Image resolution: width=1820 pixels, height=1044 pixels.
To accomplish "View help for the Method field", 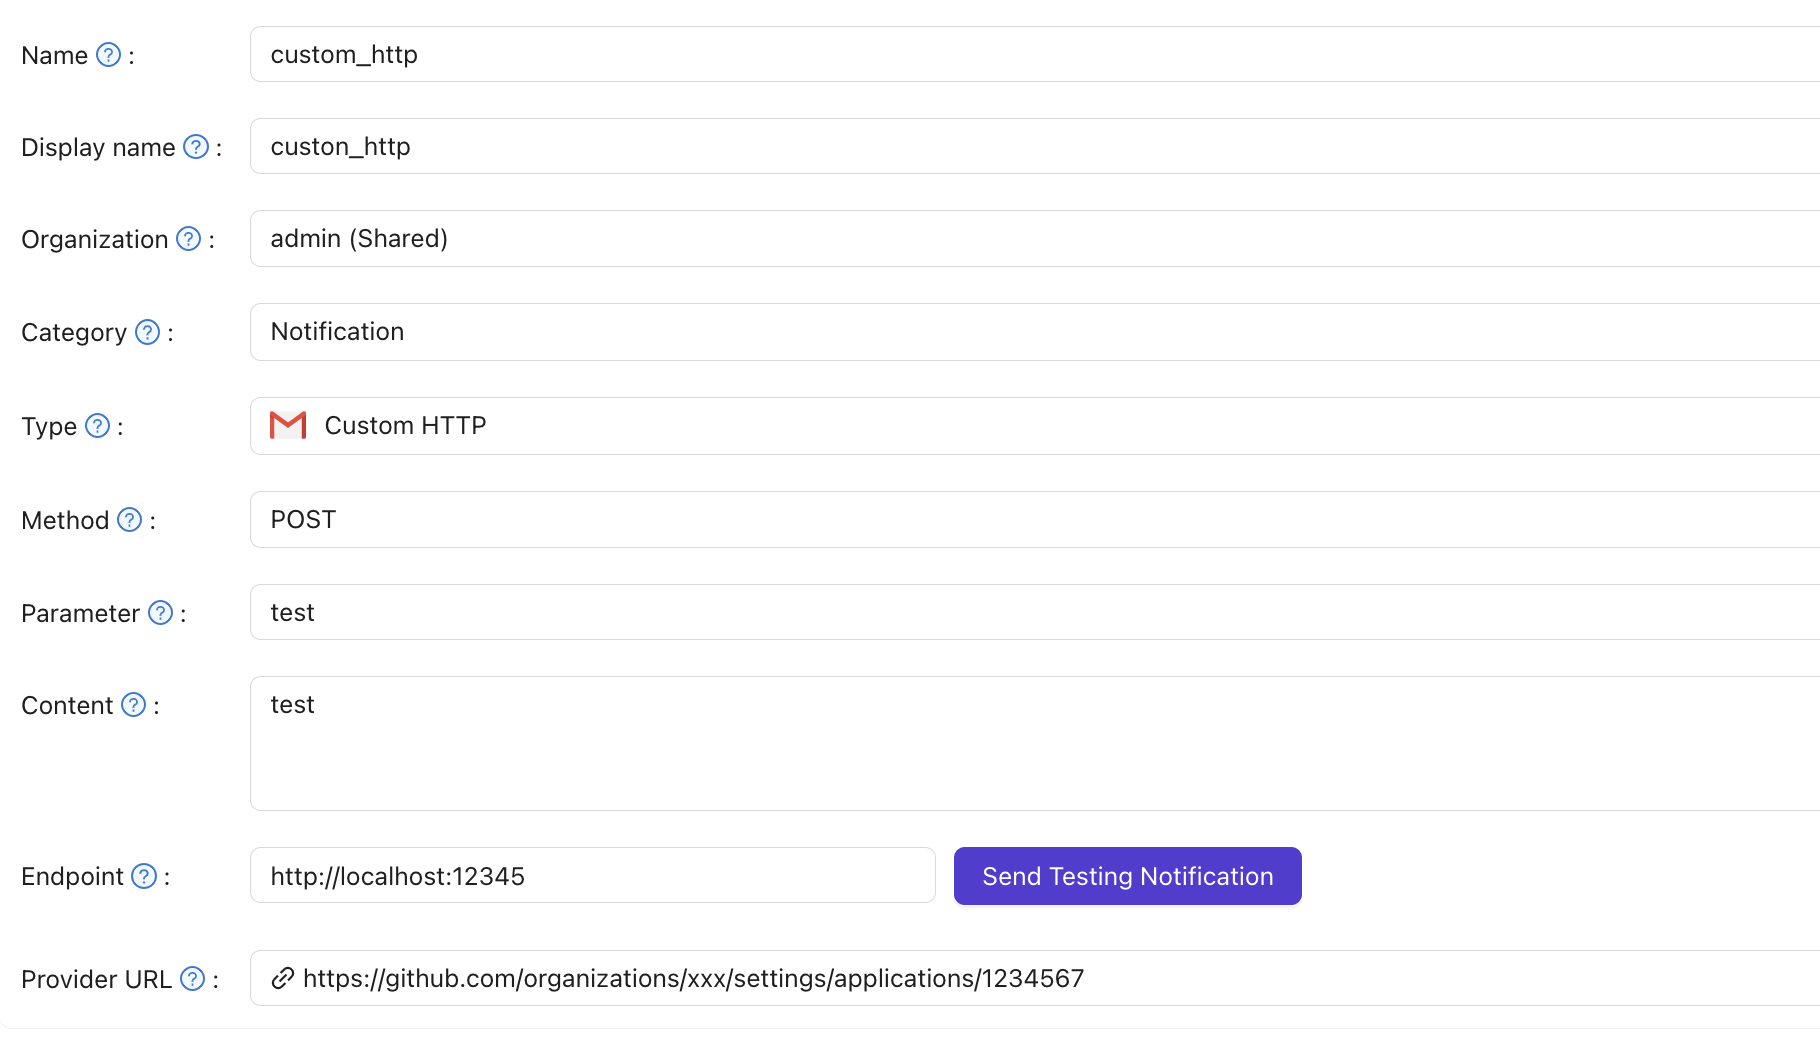I will point(129,520).
